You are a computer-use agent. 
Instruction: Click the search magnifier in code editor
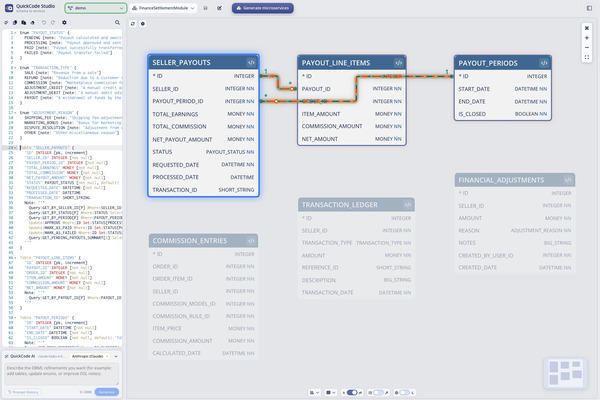(x=117, y=23)
